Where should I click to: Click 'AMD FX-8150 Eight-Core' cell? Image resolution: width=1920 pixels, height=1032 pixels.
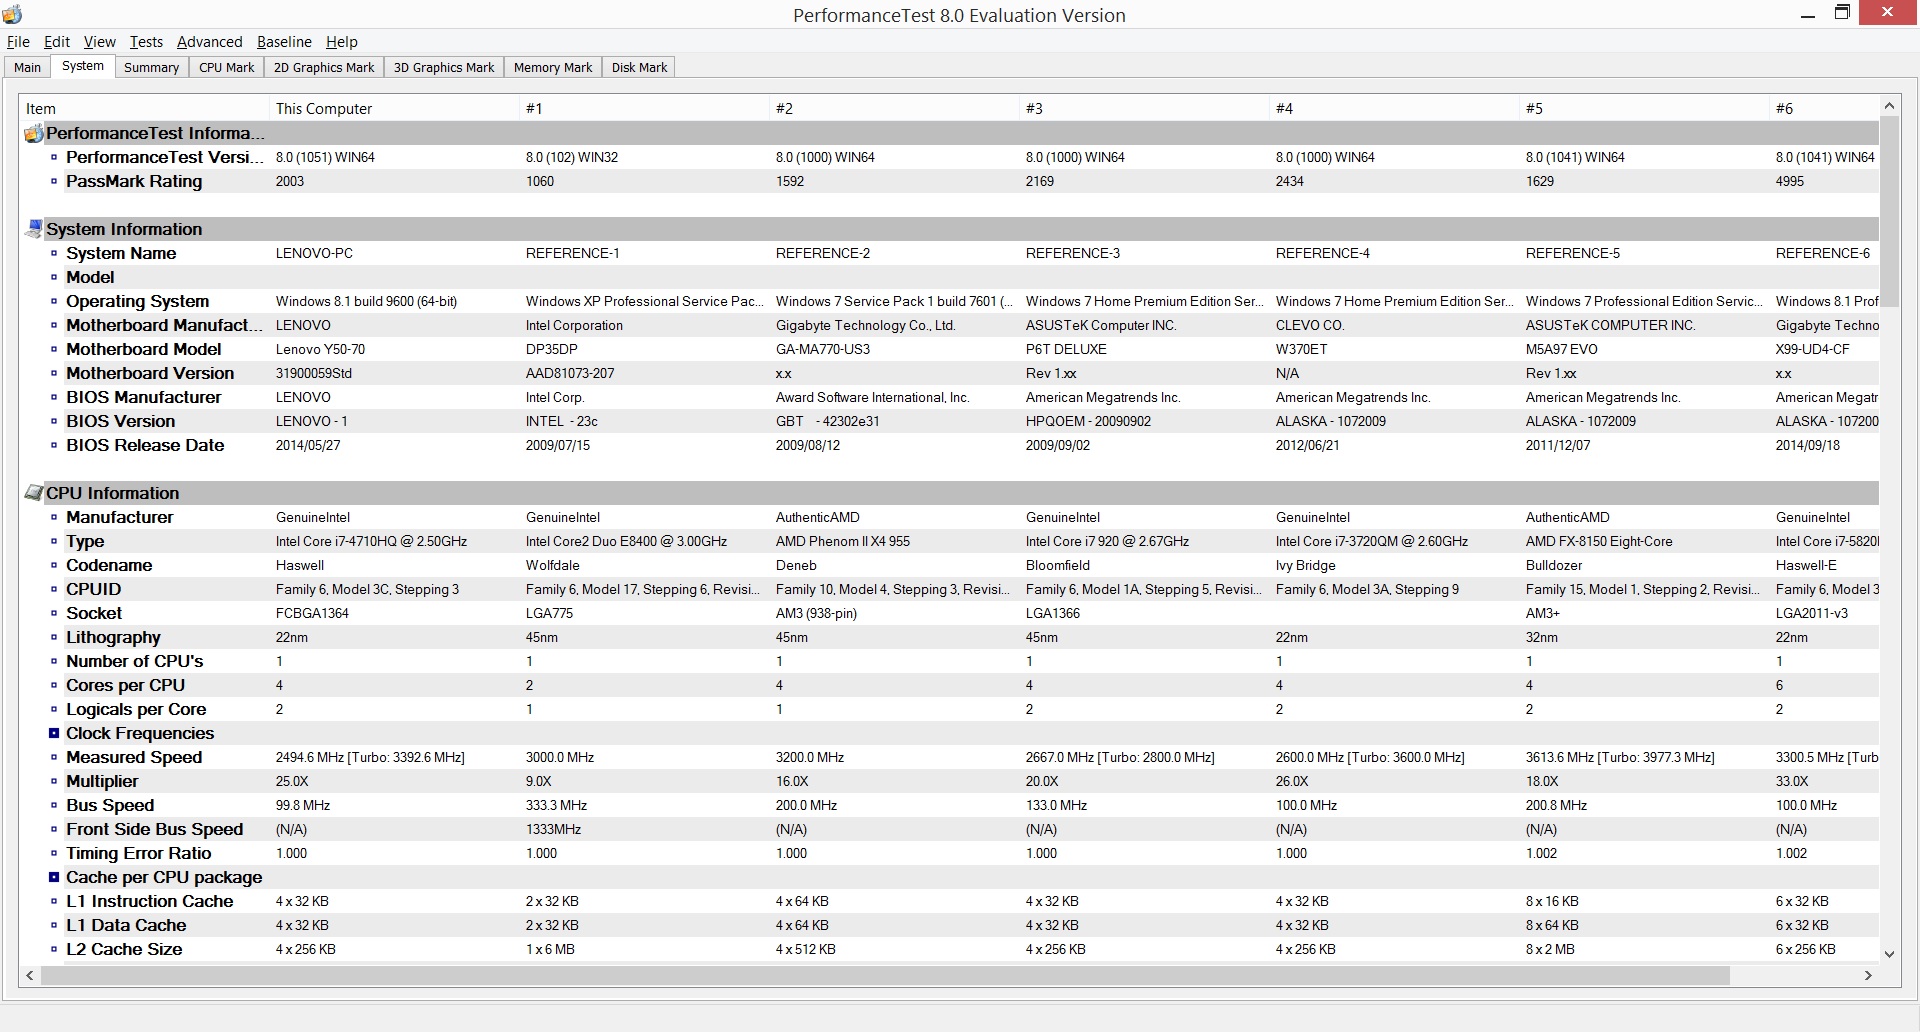[1599, 541]
